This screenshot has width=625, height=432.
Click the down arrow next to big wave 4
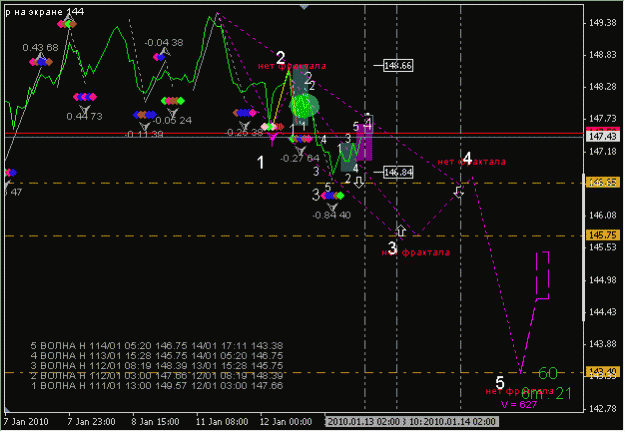coord(459,192)
